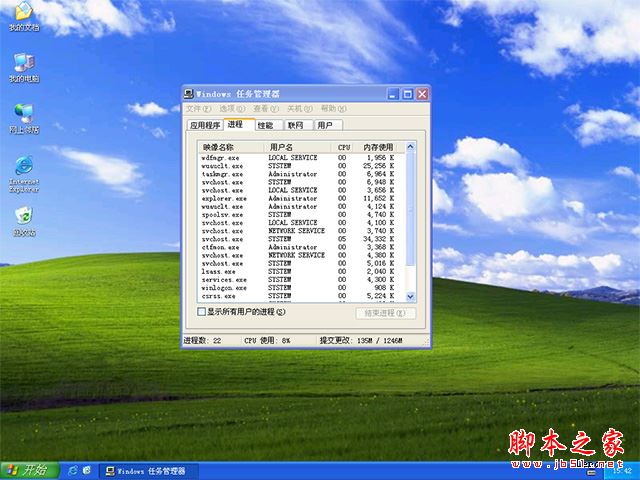The height and width of the screenshot is (480, 640).
Task: Launch Internet Explorer from desktop
Action: (x=24, y=174)
